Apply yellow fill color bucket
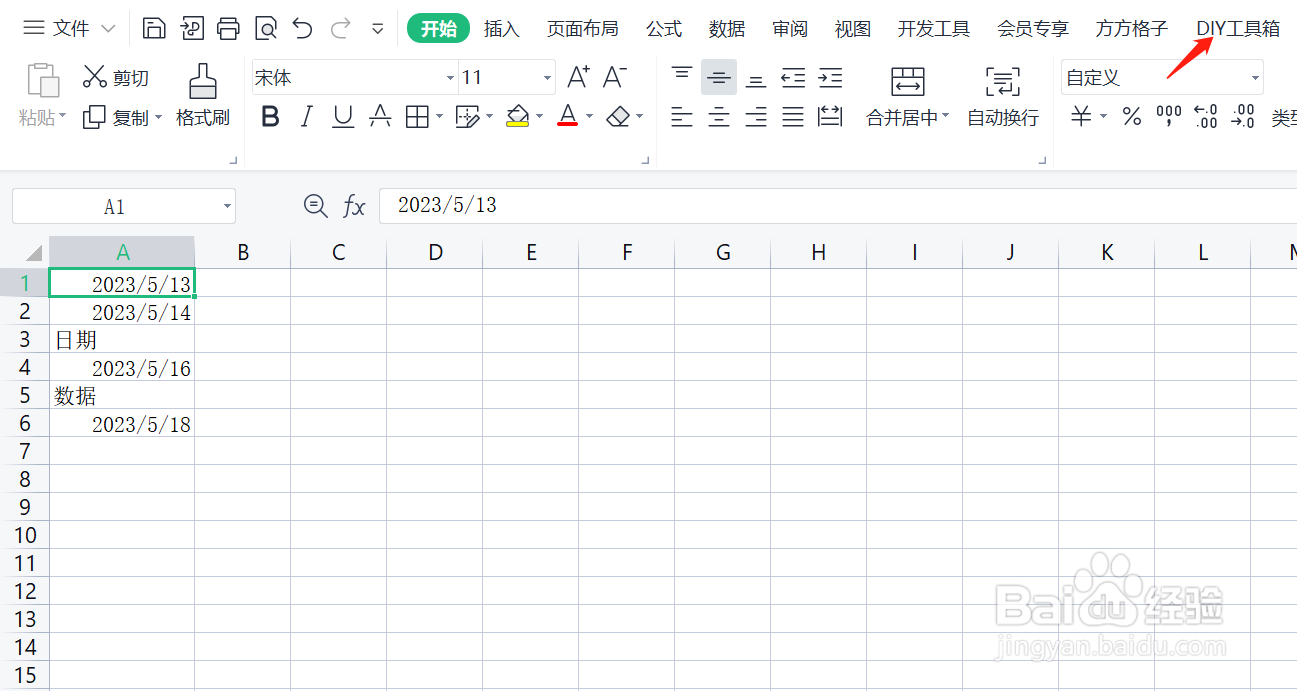Viewport: 1297px width, 691px height. pos(517,117)
